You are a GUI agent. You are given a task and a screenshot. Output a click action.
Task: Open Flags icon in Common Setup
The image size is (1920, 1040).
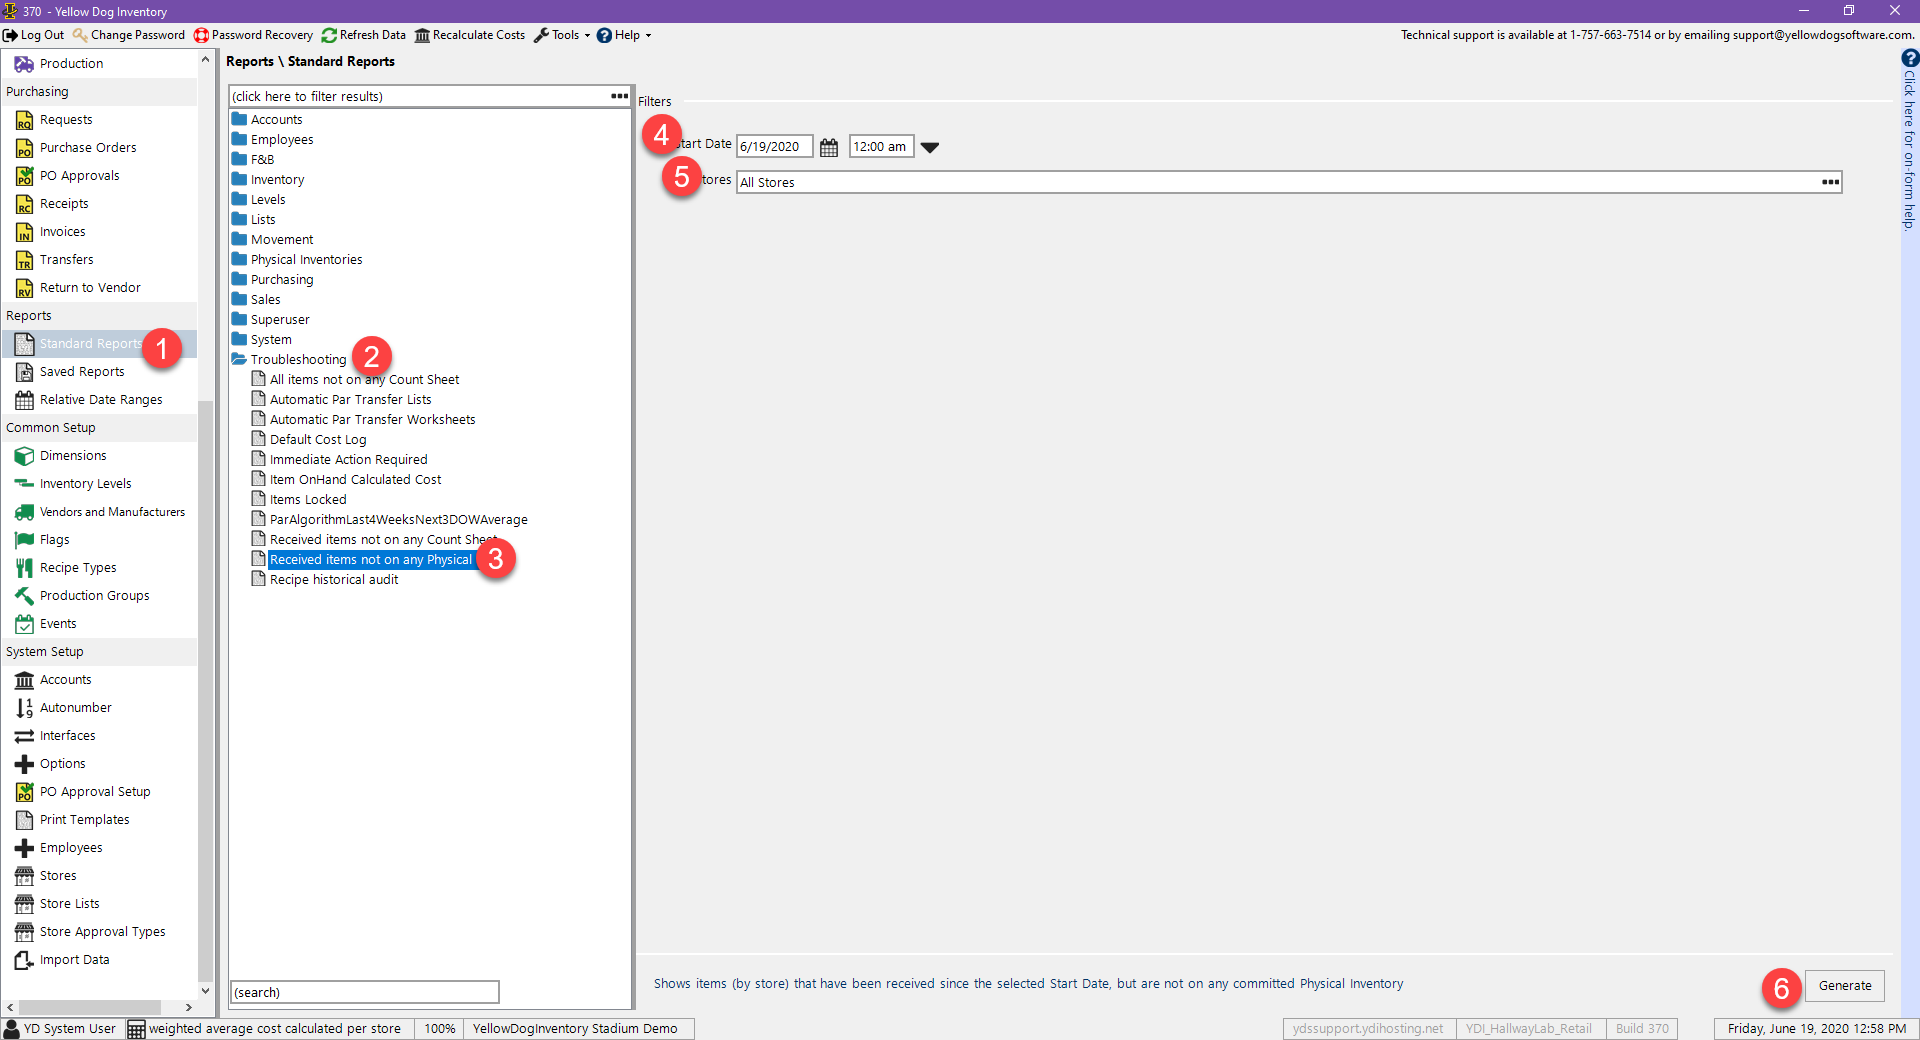[24, 540]
